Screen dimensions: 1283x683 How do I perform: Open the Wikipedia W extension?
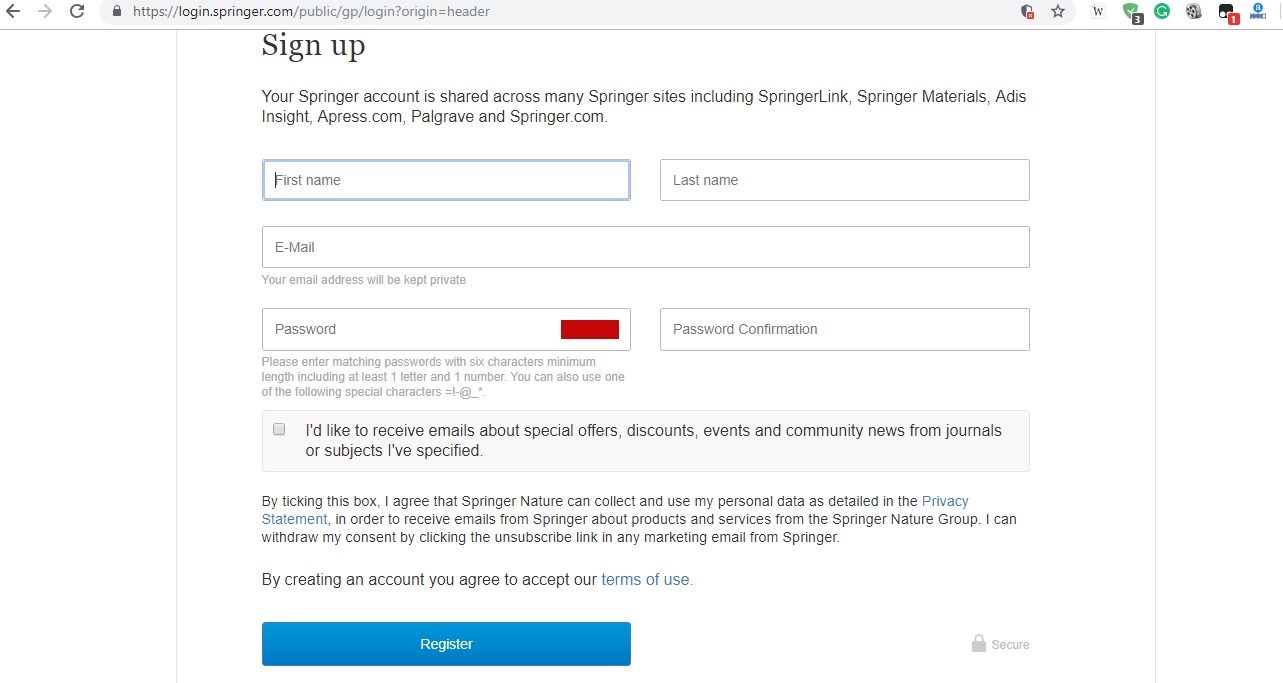pos(1098,12)
